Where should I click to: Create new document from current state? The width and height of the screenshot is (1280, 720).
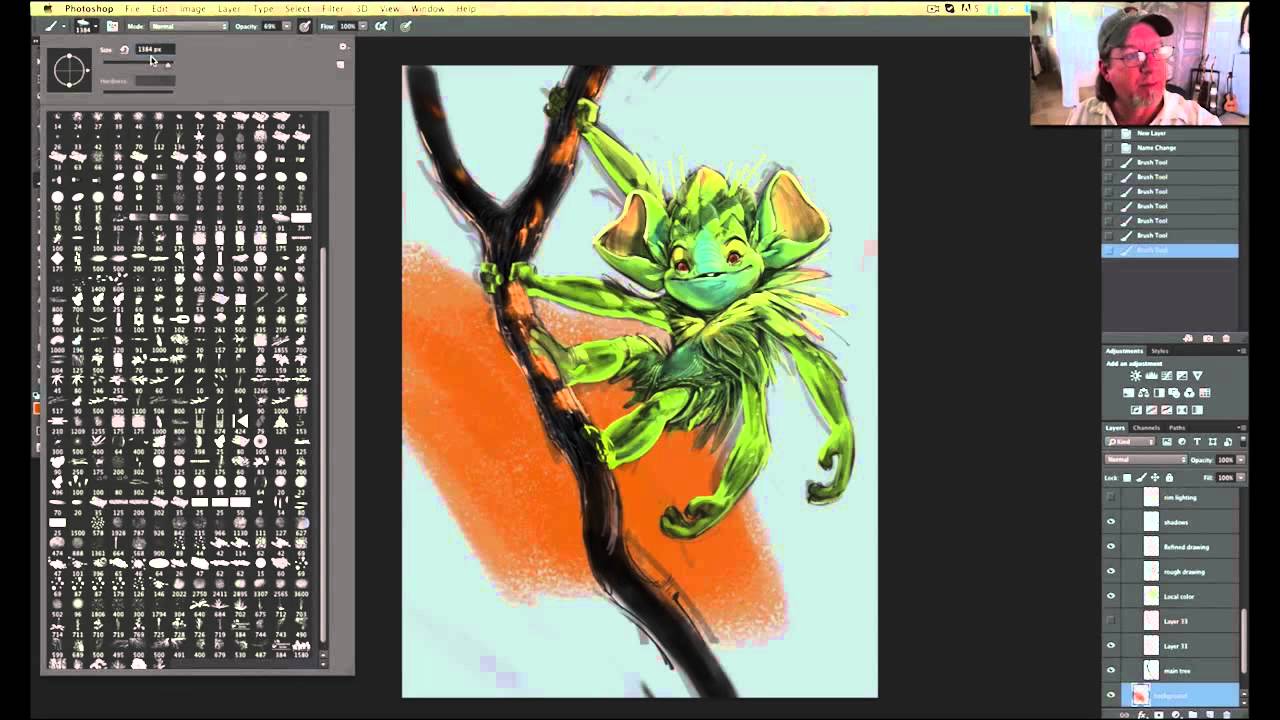coord(1188,338)
